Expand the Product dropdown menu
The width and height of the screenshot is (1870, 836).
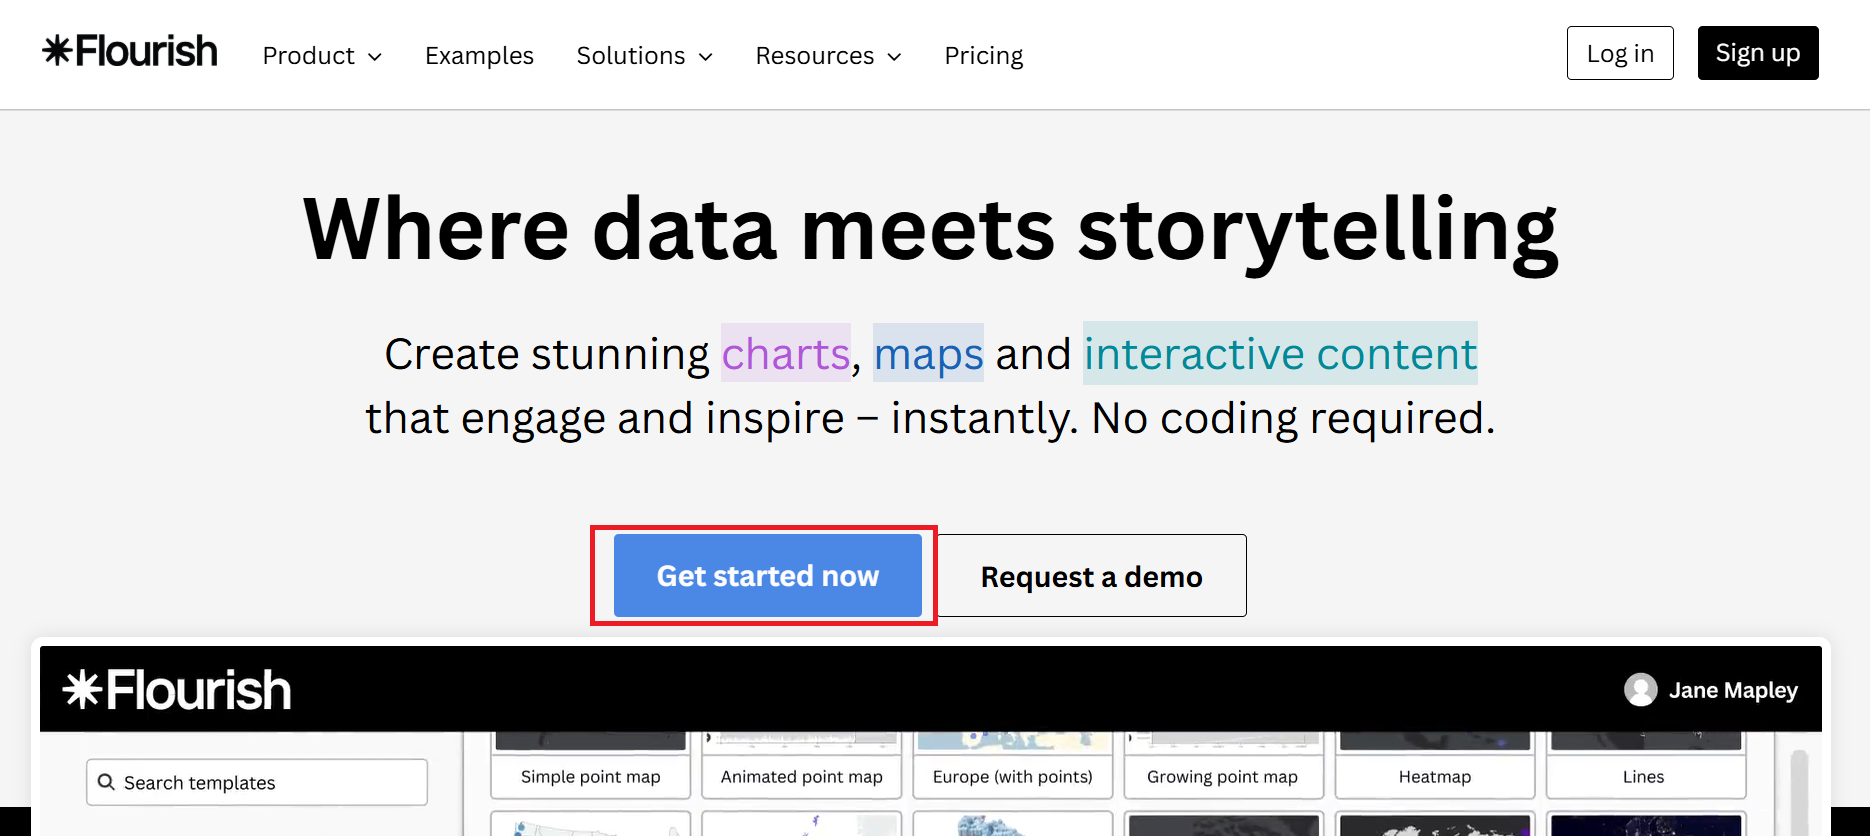(322, 56)
